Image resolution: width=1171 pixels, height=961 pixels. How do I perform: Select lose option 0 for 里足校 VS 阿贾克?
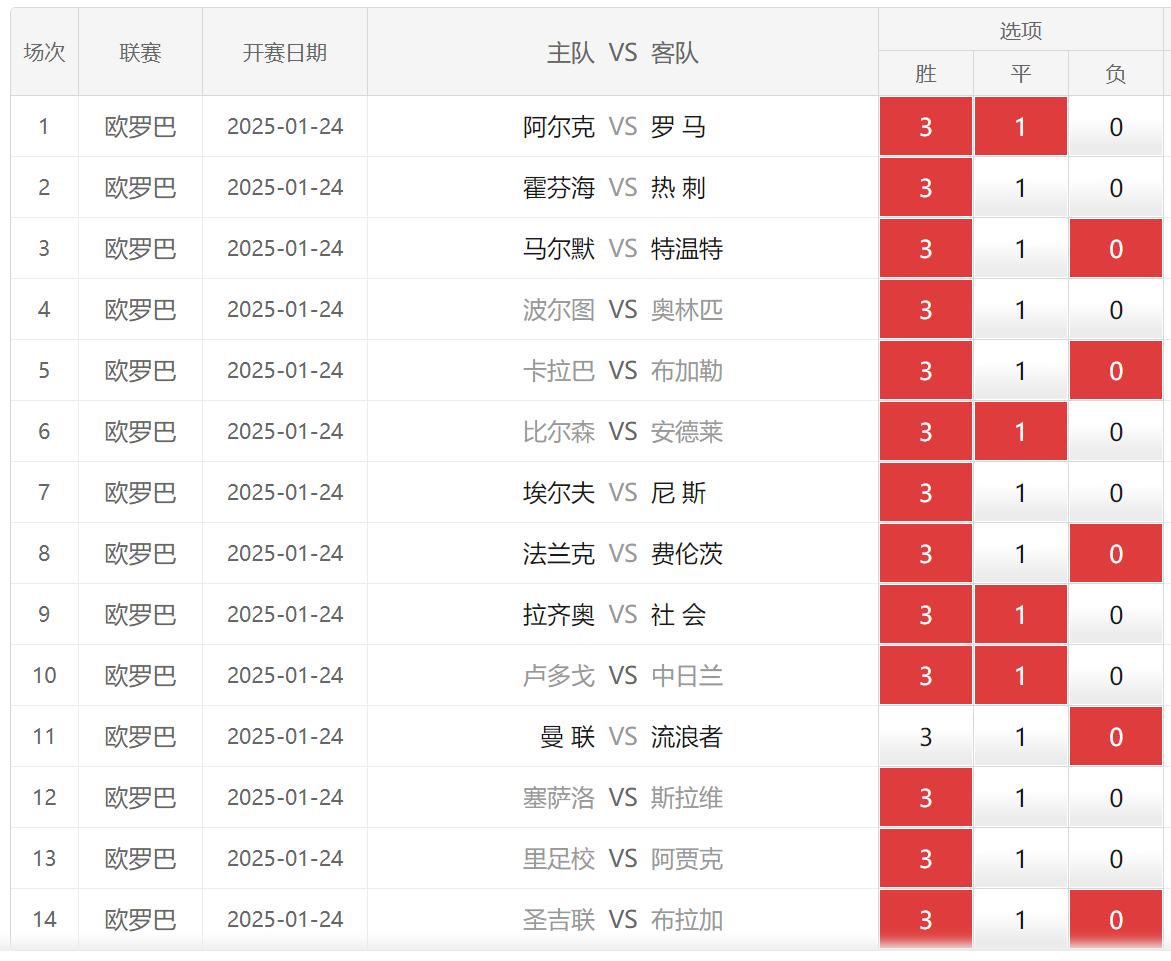[x=1116, y=859]
